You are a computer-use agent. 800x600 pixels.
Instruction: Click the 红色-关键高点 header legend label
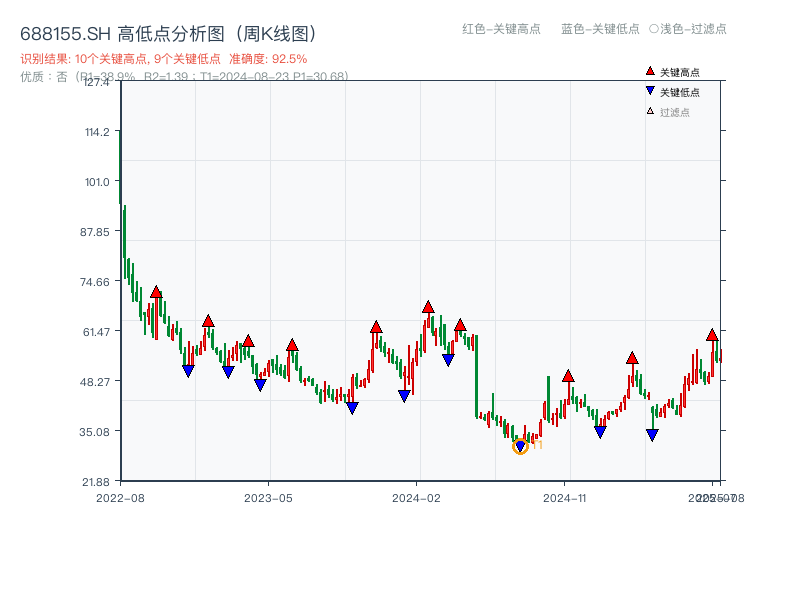tap(501, 29)
